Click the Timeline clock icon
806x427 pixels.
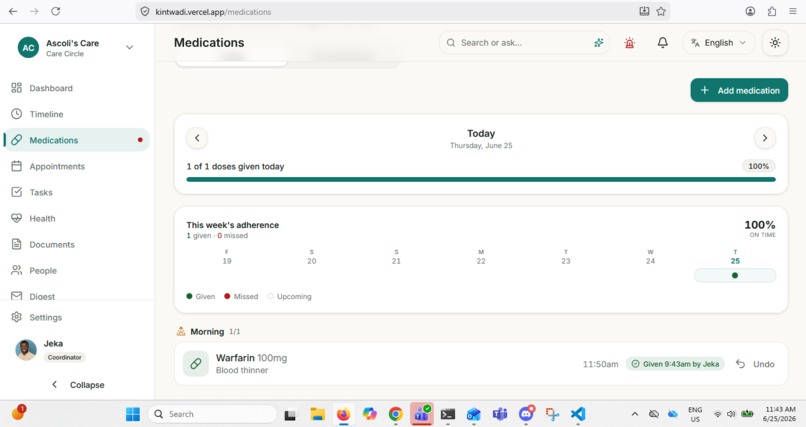(16, 114)
